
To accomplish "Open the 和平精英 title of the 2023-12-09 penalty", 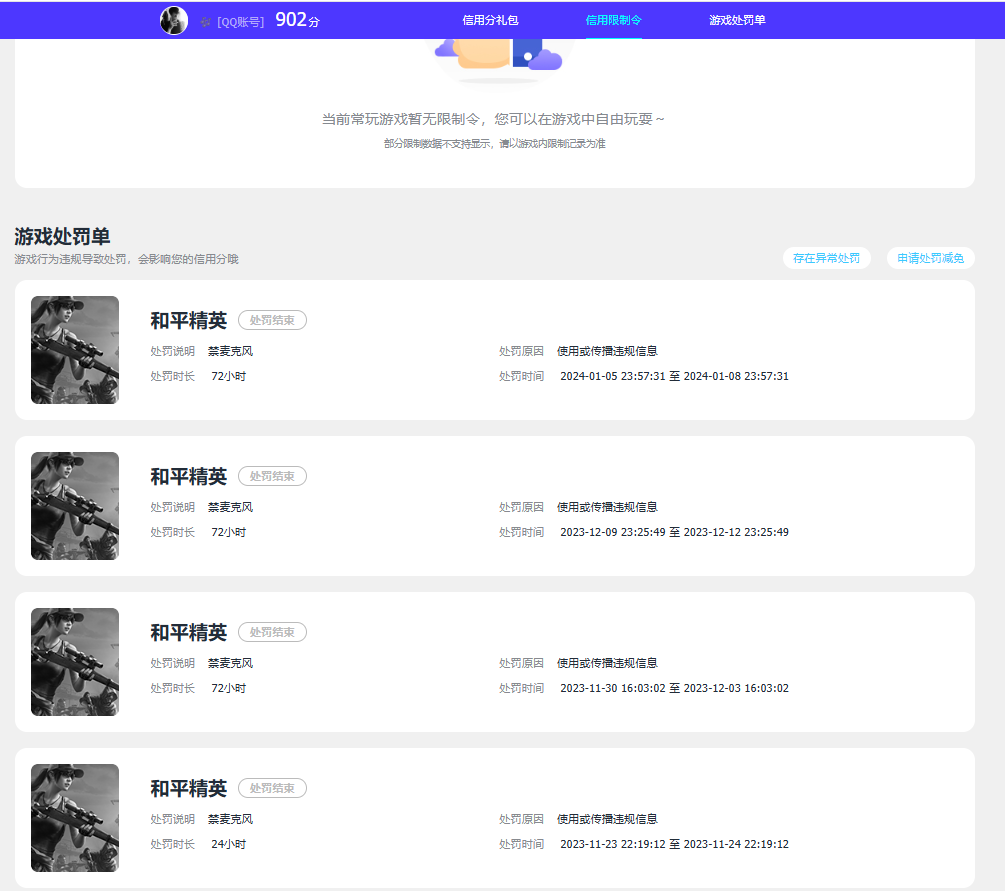I will 189,476.
